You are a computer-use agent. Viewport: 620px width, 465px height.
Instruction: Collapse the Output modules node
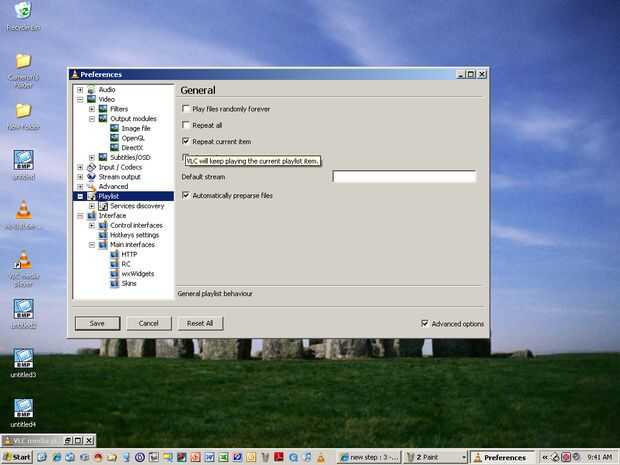92,119
